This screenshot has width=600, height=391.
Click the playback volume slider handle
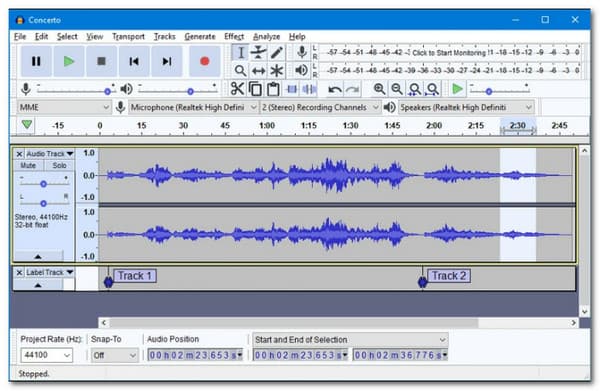click(x=190, y=91)
